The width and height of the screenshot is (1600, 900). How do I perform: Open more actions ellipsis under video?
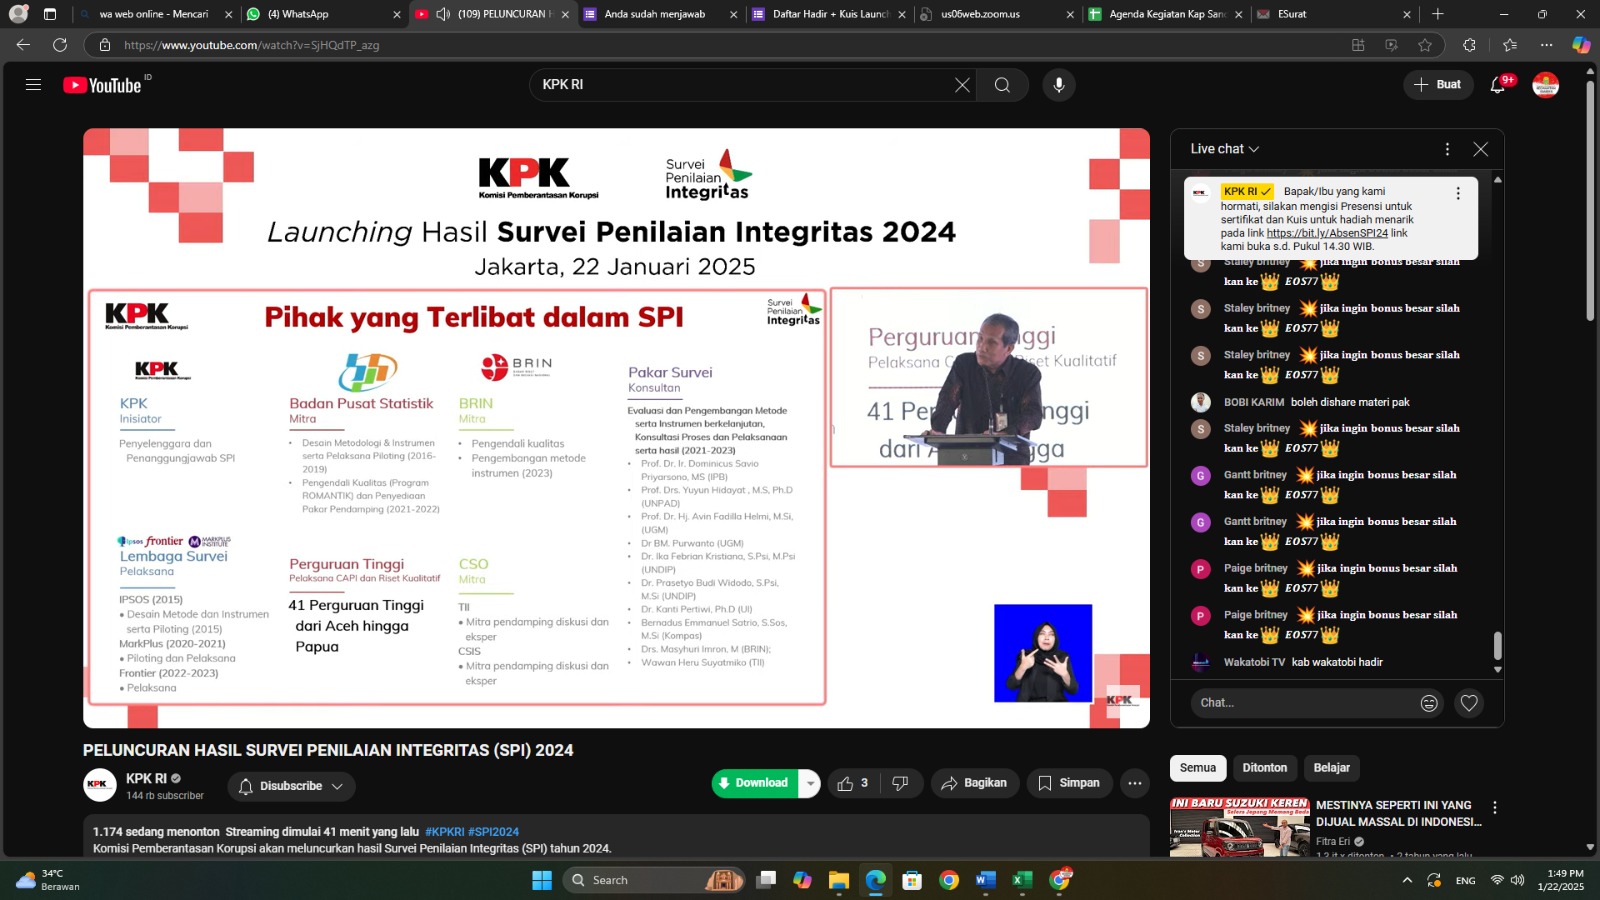[x=1135, y=783]
